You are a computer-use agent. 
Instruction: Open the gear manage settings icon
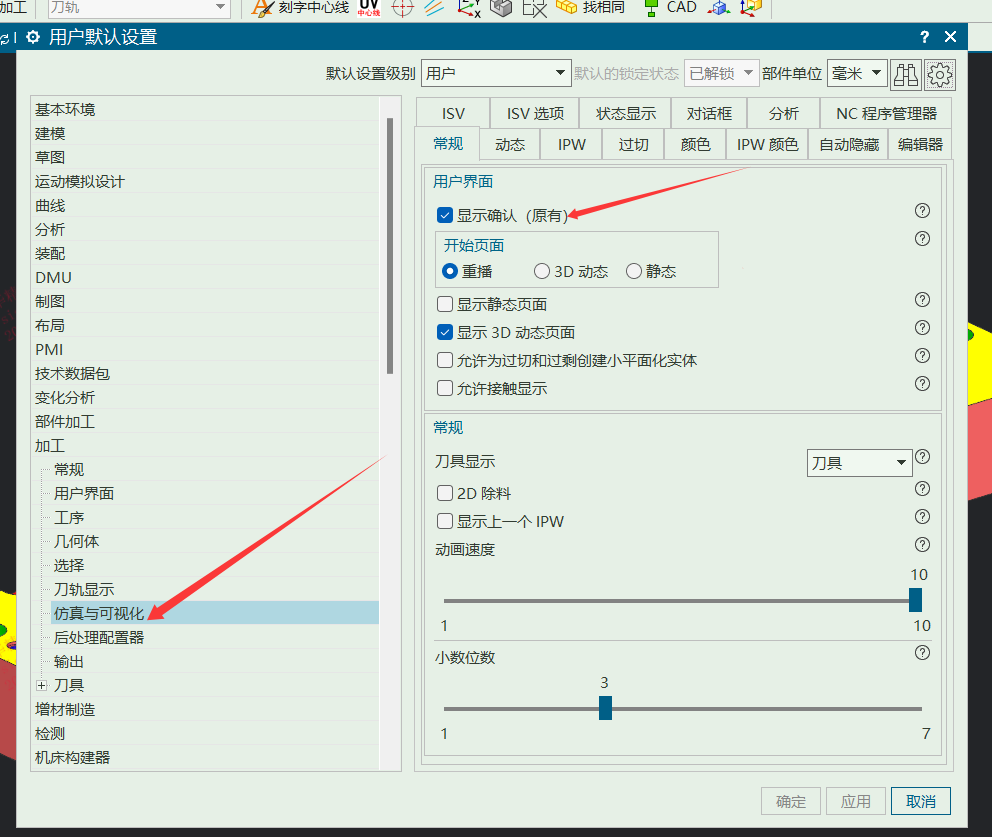pyautogui.click(x=939, y=75)
